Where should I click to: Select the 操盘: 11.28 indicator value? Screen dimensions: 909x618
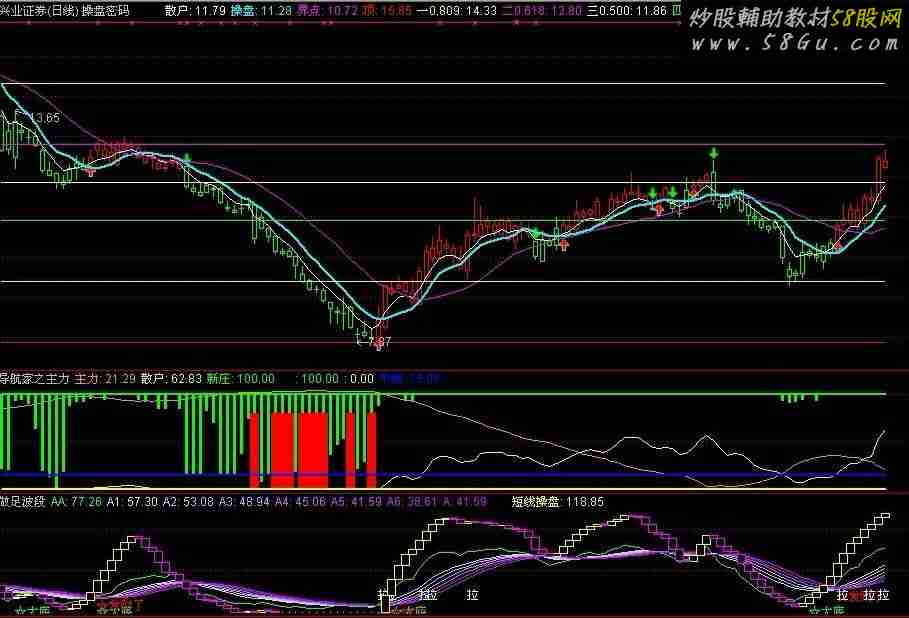point(261,10)
